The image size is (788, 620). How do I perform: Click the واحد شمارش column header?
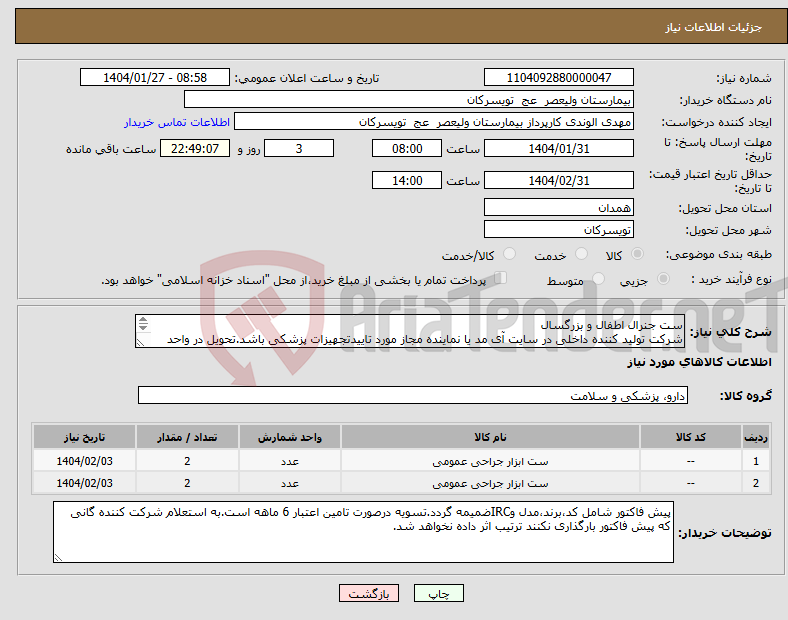[x=290, y=437]
